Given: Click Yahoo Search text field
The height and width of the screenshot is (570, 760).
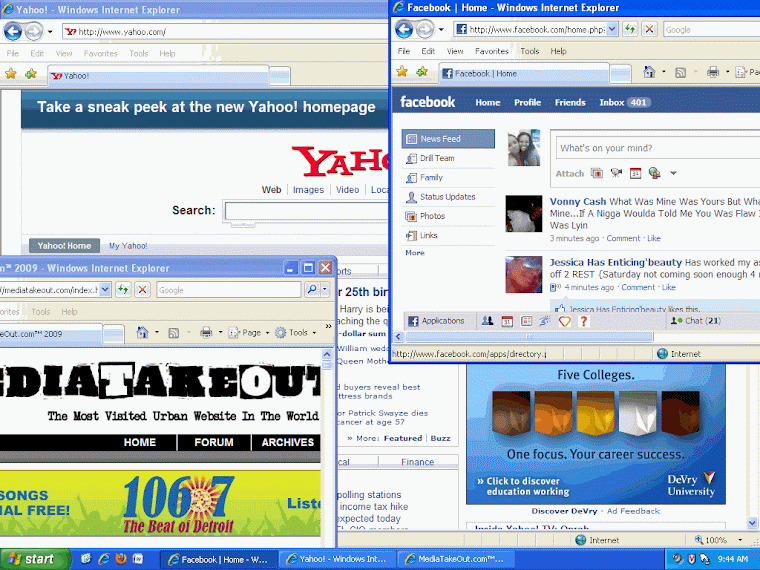Looking at the screenshot, I should coord(306,210).
